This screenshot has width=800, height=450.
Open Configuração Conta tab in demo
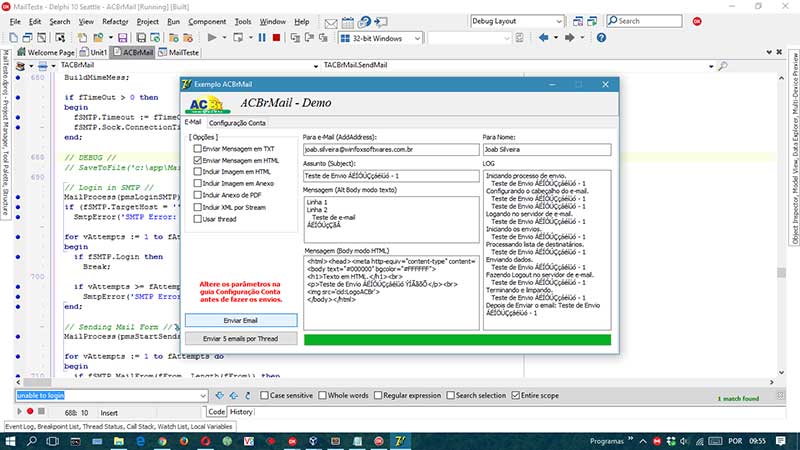click(x=237, y=123)
